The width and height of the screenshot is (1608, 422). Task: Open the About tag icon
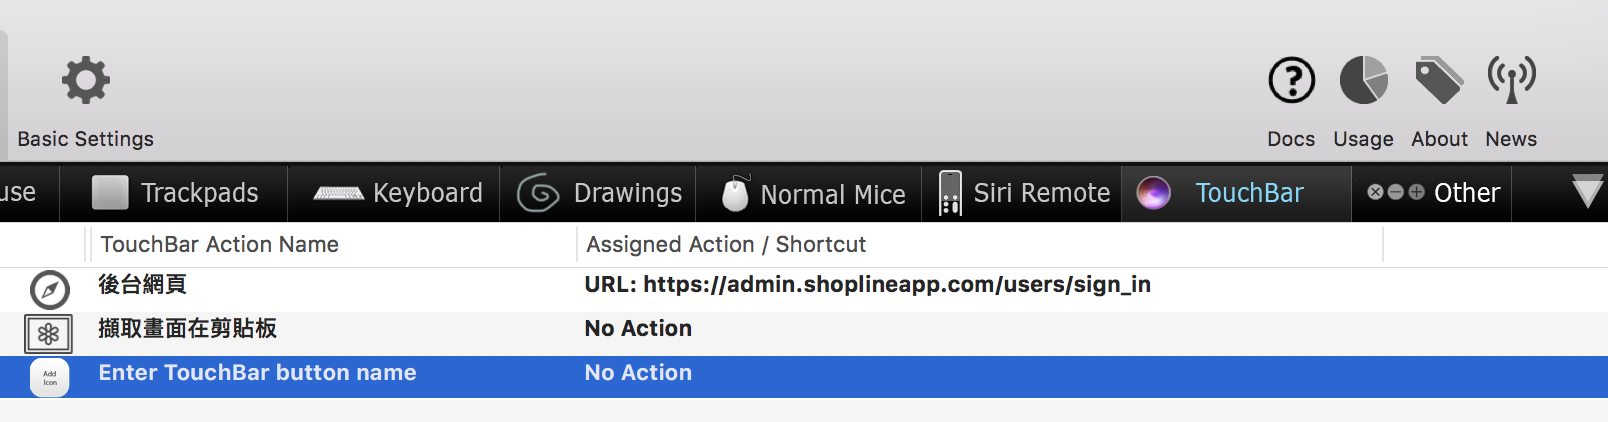(x=1439, y=80)
